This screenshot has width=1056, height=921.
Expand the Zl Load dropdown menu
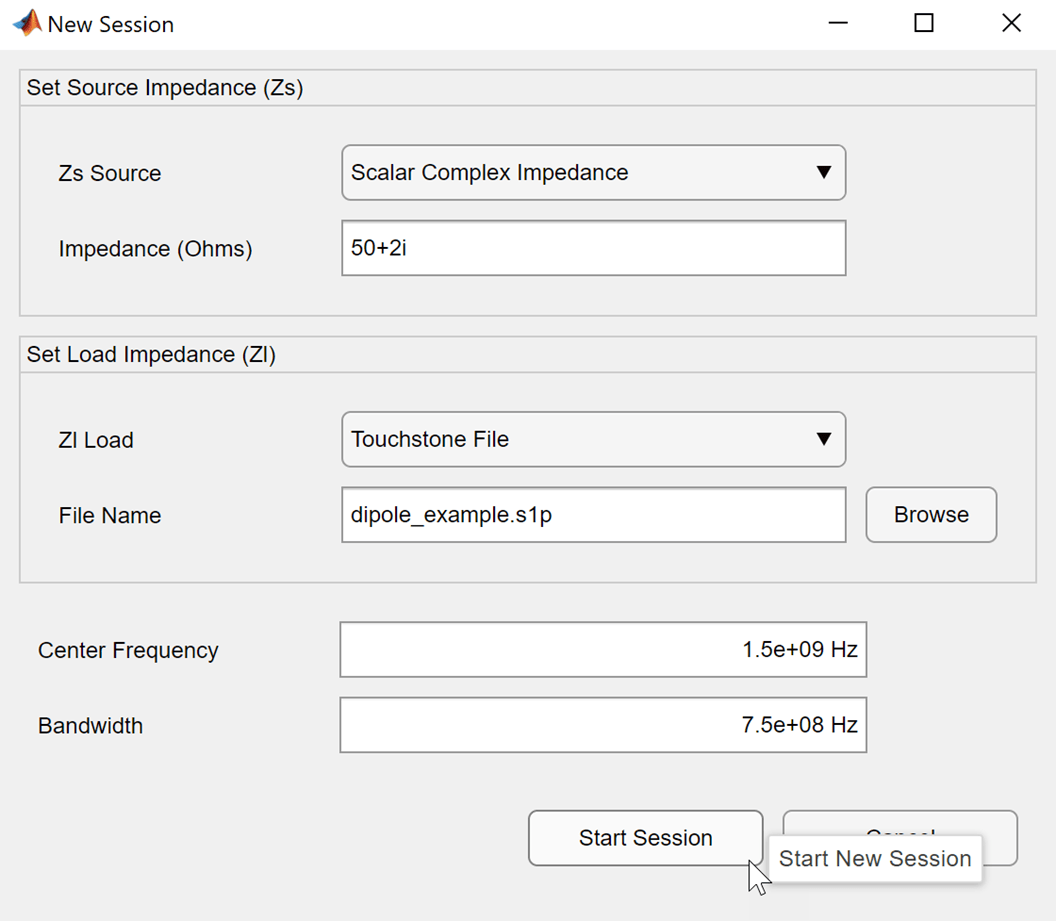click(594, 439)
